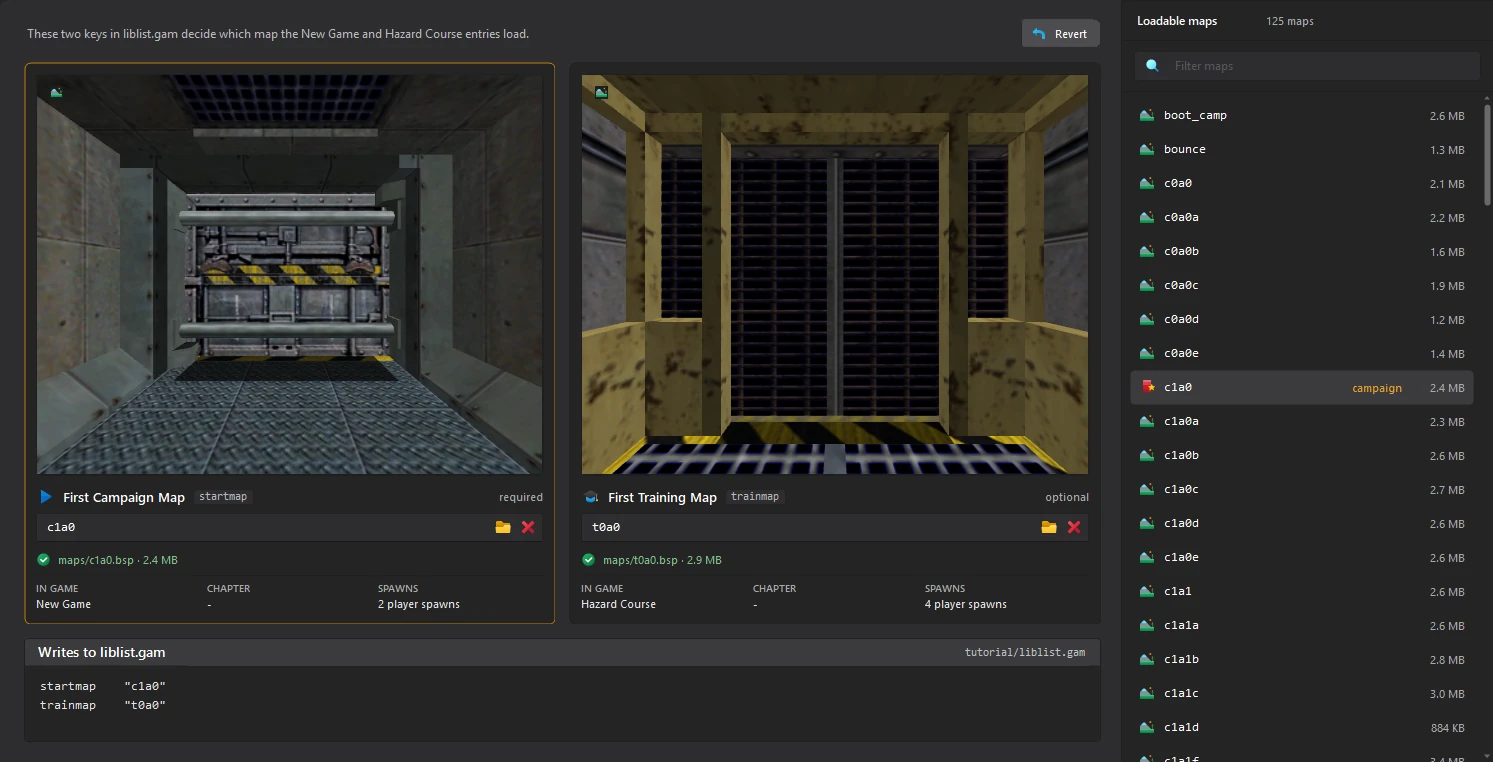Clear the c1a0 startmap with the red X

click(528, 527)
